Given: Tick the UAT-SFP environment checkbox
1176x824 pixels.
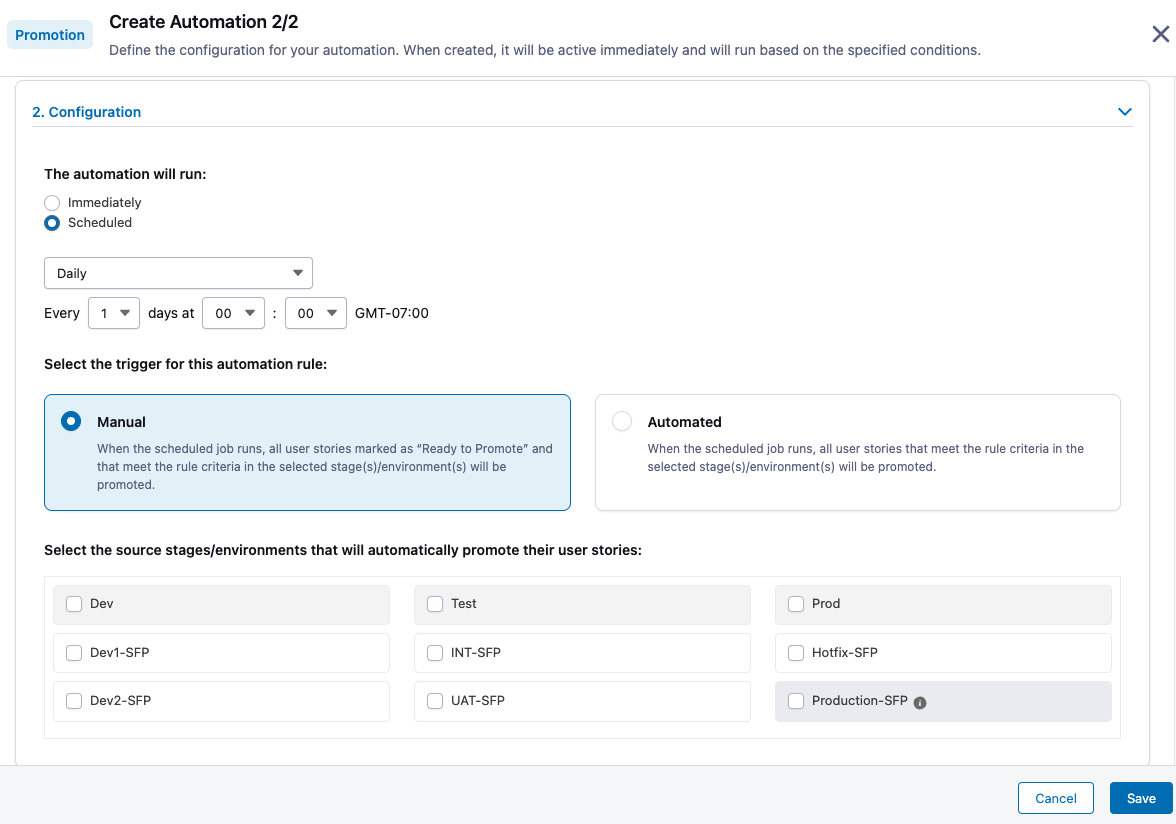Looking at the screenshot, I should [x=435, y=701].
